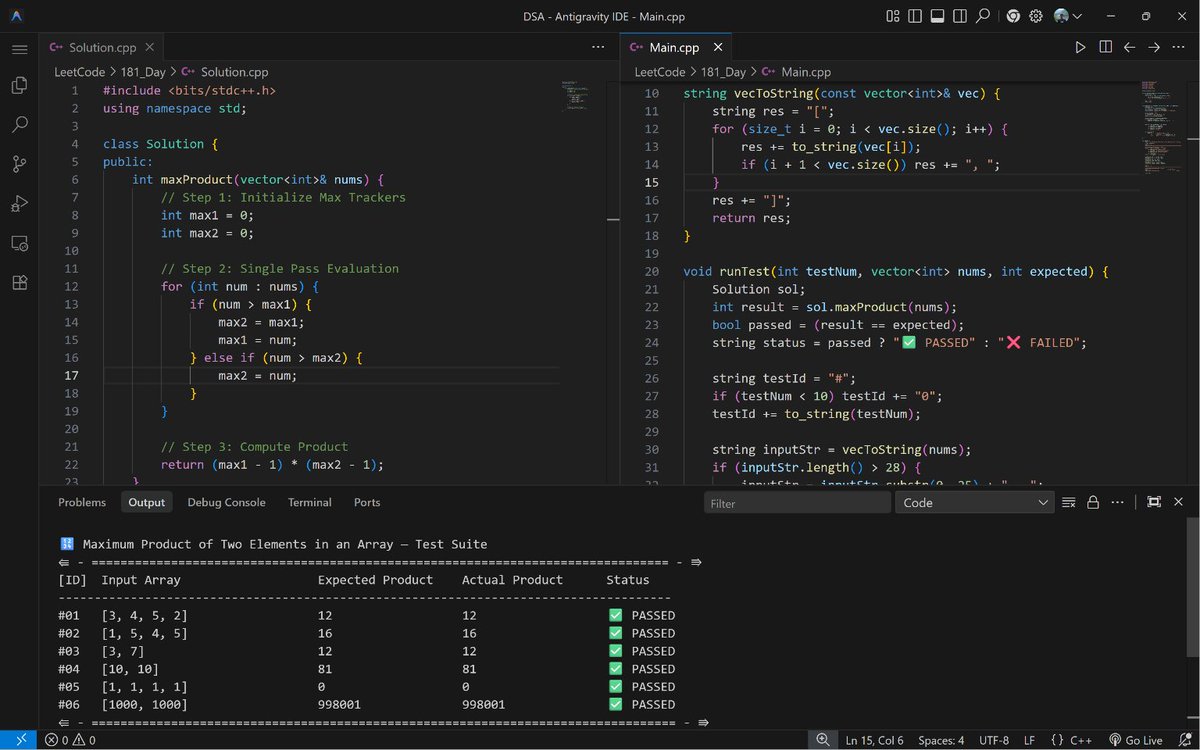
Task: Switch to the Output panel tab
Action: [x=146, y=502]
